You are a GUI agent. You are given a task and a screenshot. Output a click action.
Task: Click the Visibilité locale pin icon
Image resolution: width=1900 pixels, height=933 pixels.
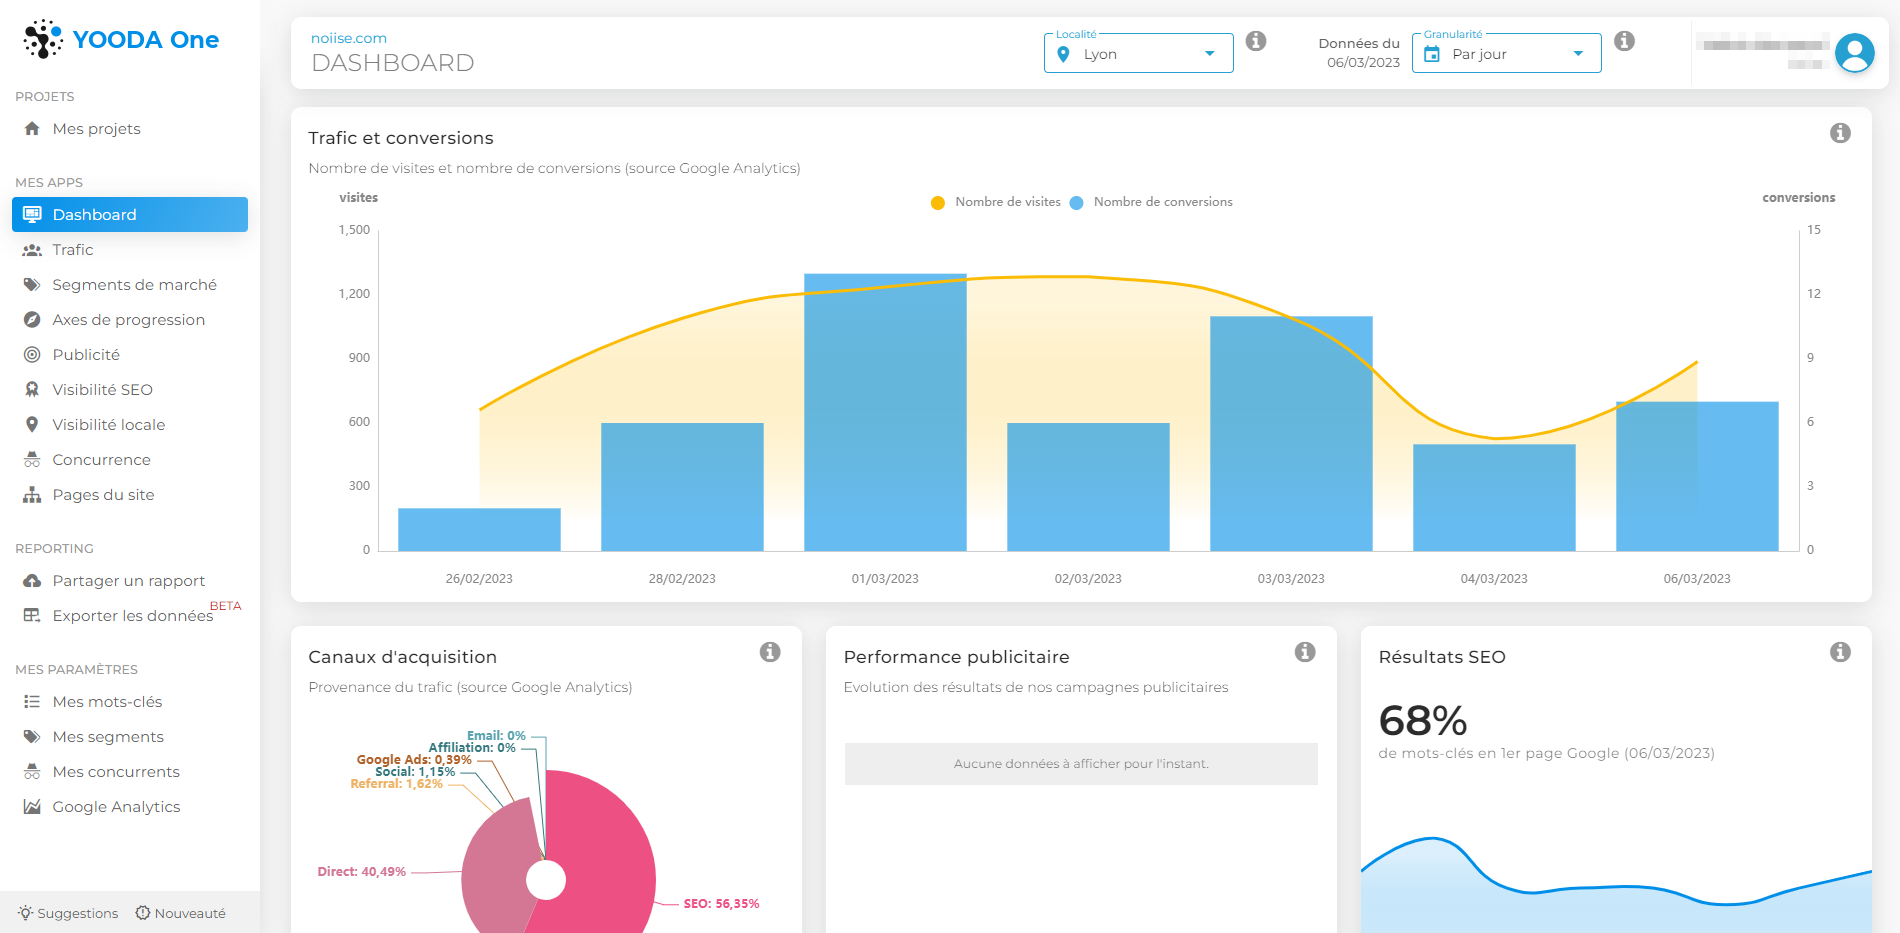32,425
